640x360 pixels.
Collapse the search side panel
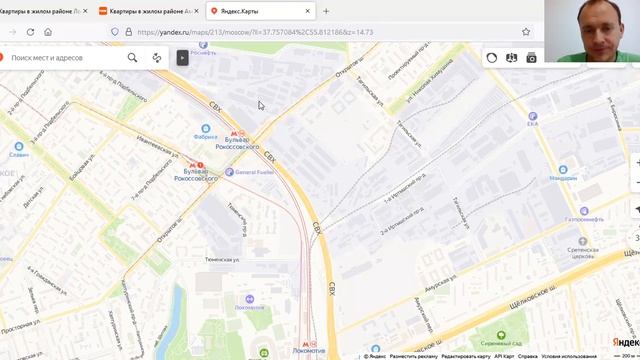coord(182,58)
